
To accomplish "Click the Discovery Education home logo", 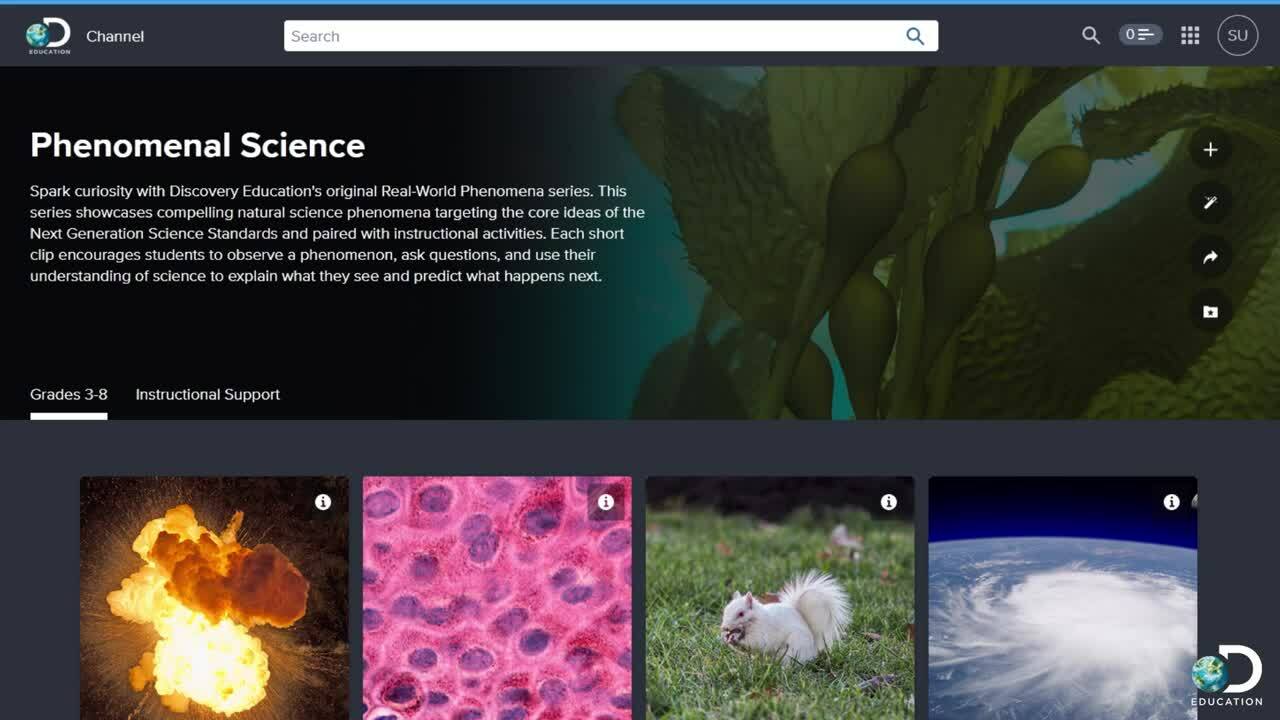I will tap(48, 36).
